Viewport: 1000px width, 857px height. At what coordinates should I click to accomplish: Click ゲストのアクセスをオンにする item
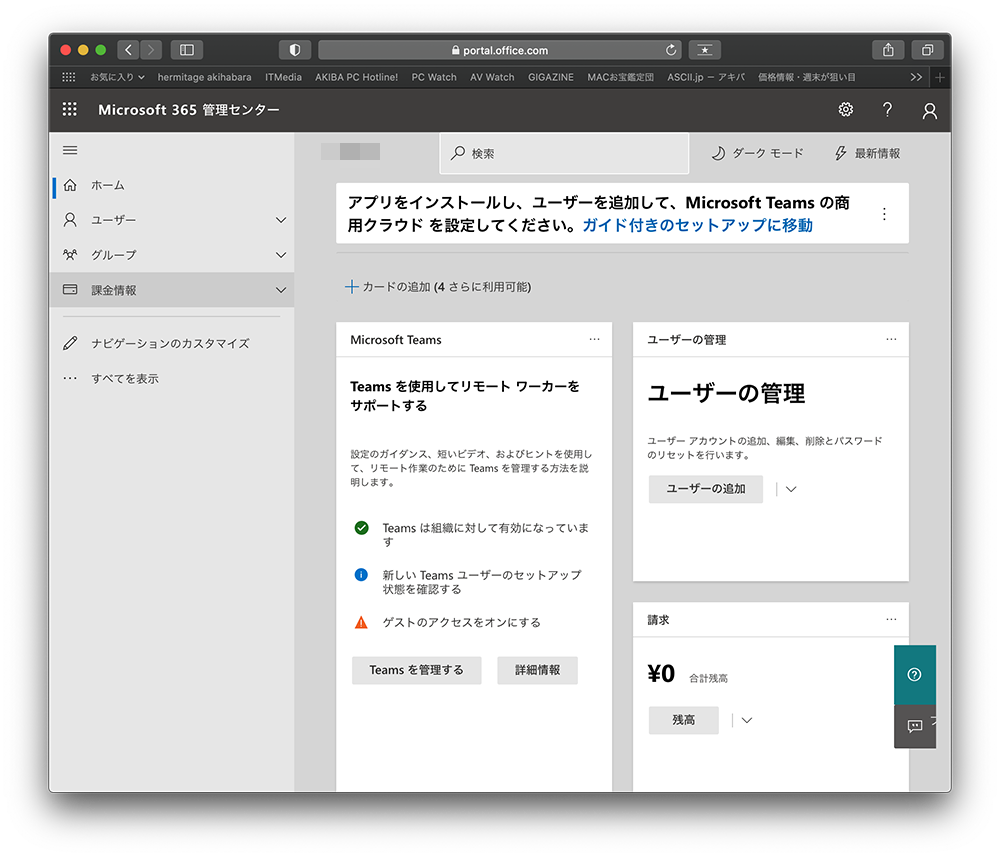[x=461, y=622]
